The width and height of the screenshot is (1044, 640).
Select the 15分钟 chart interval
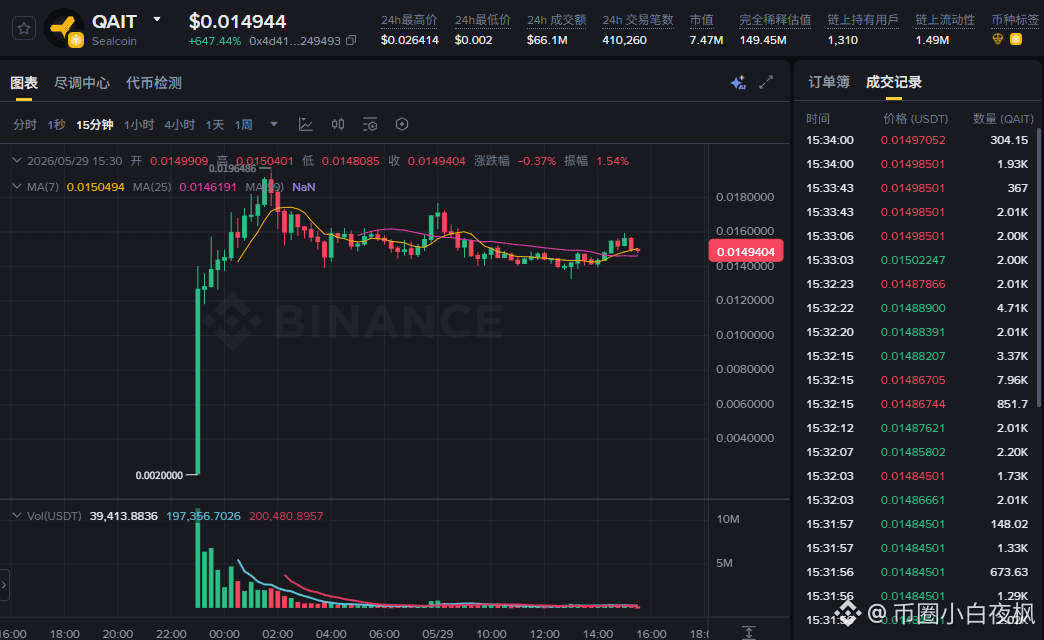pos(95,125)
